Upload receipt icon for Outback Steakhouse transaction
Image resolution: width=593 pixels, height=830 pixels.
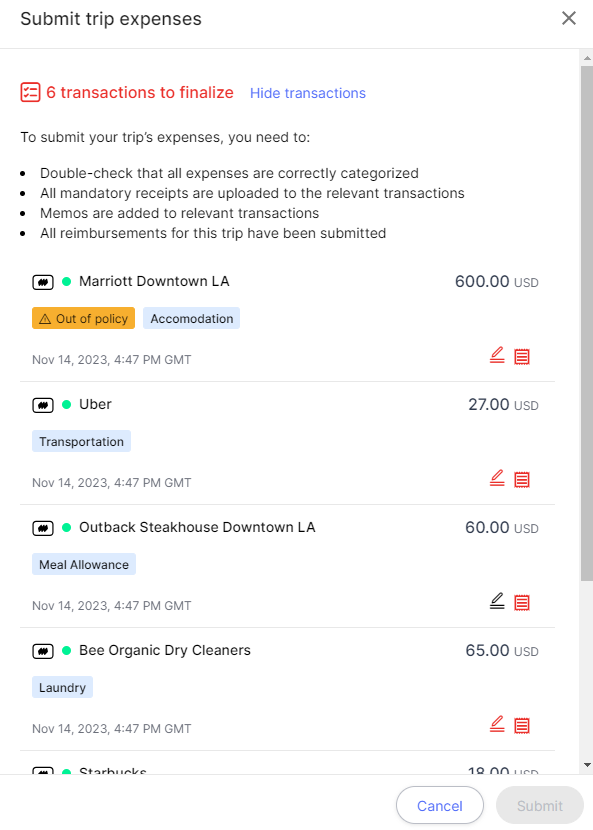tap(522, 602)
